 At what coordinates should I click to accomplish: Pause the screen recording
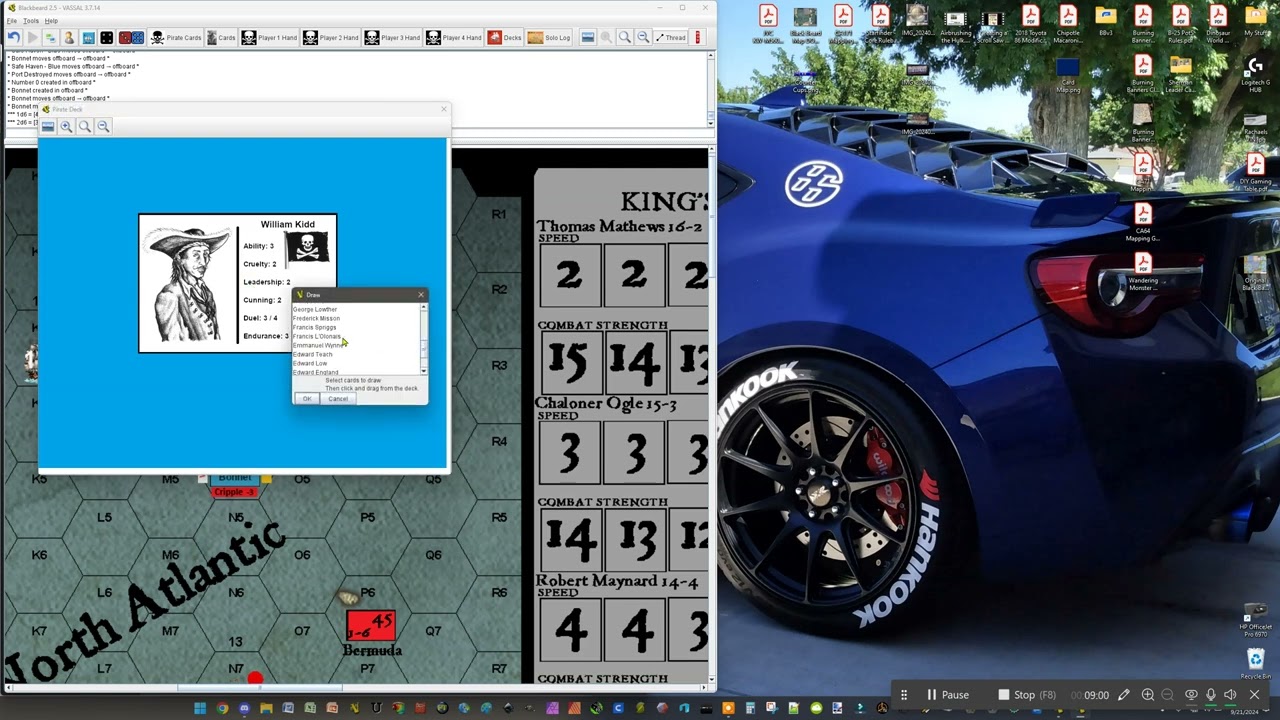pyautogui.click(x=947, y=695)
